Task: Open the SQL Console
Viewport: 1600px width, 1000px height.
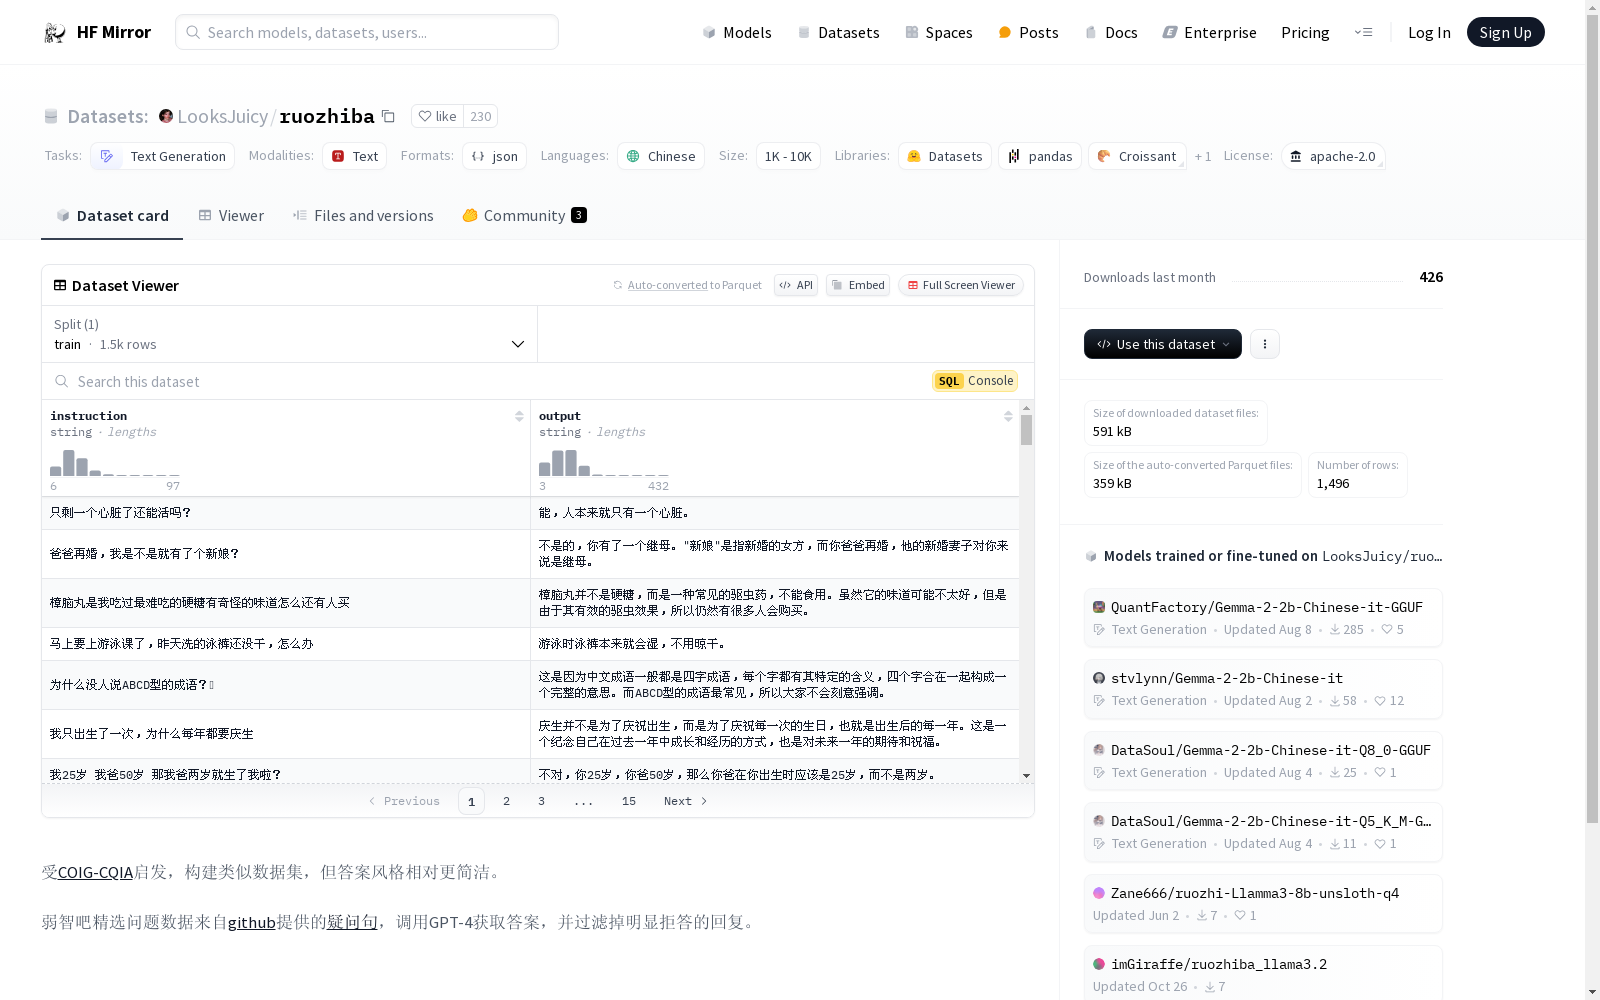Action: click(x=975, y=381)
